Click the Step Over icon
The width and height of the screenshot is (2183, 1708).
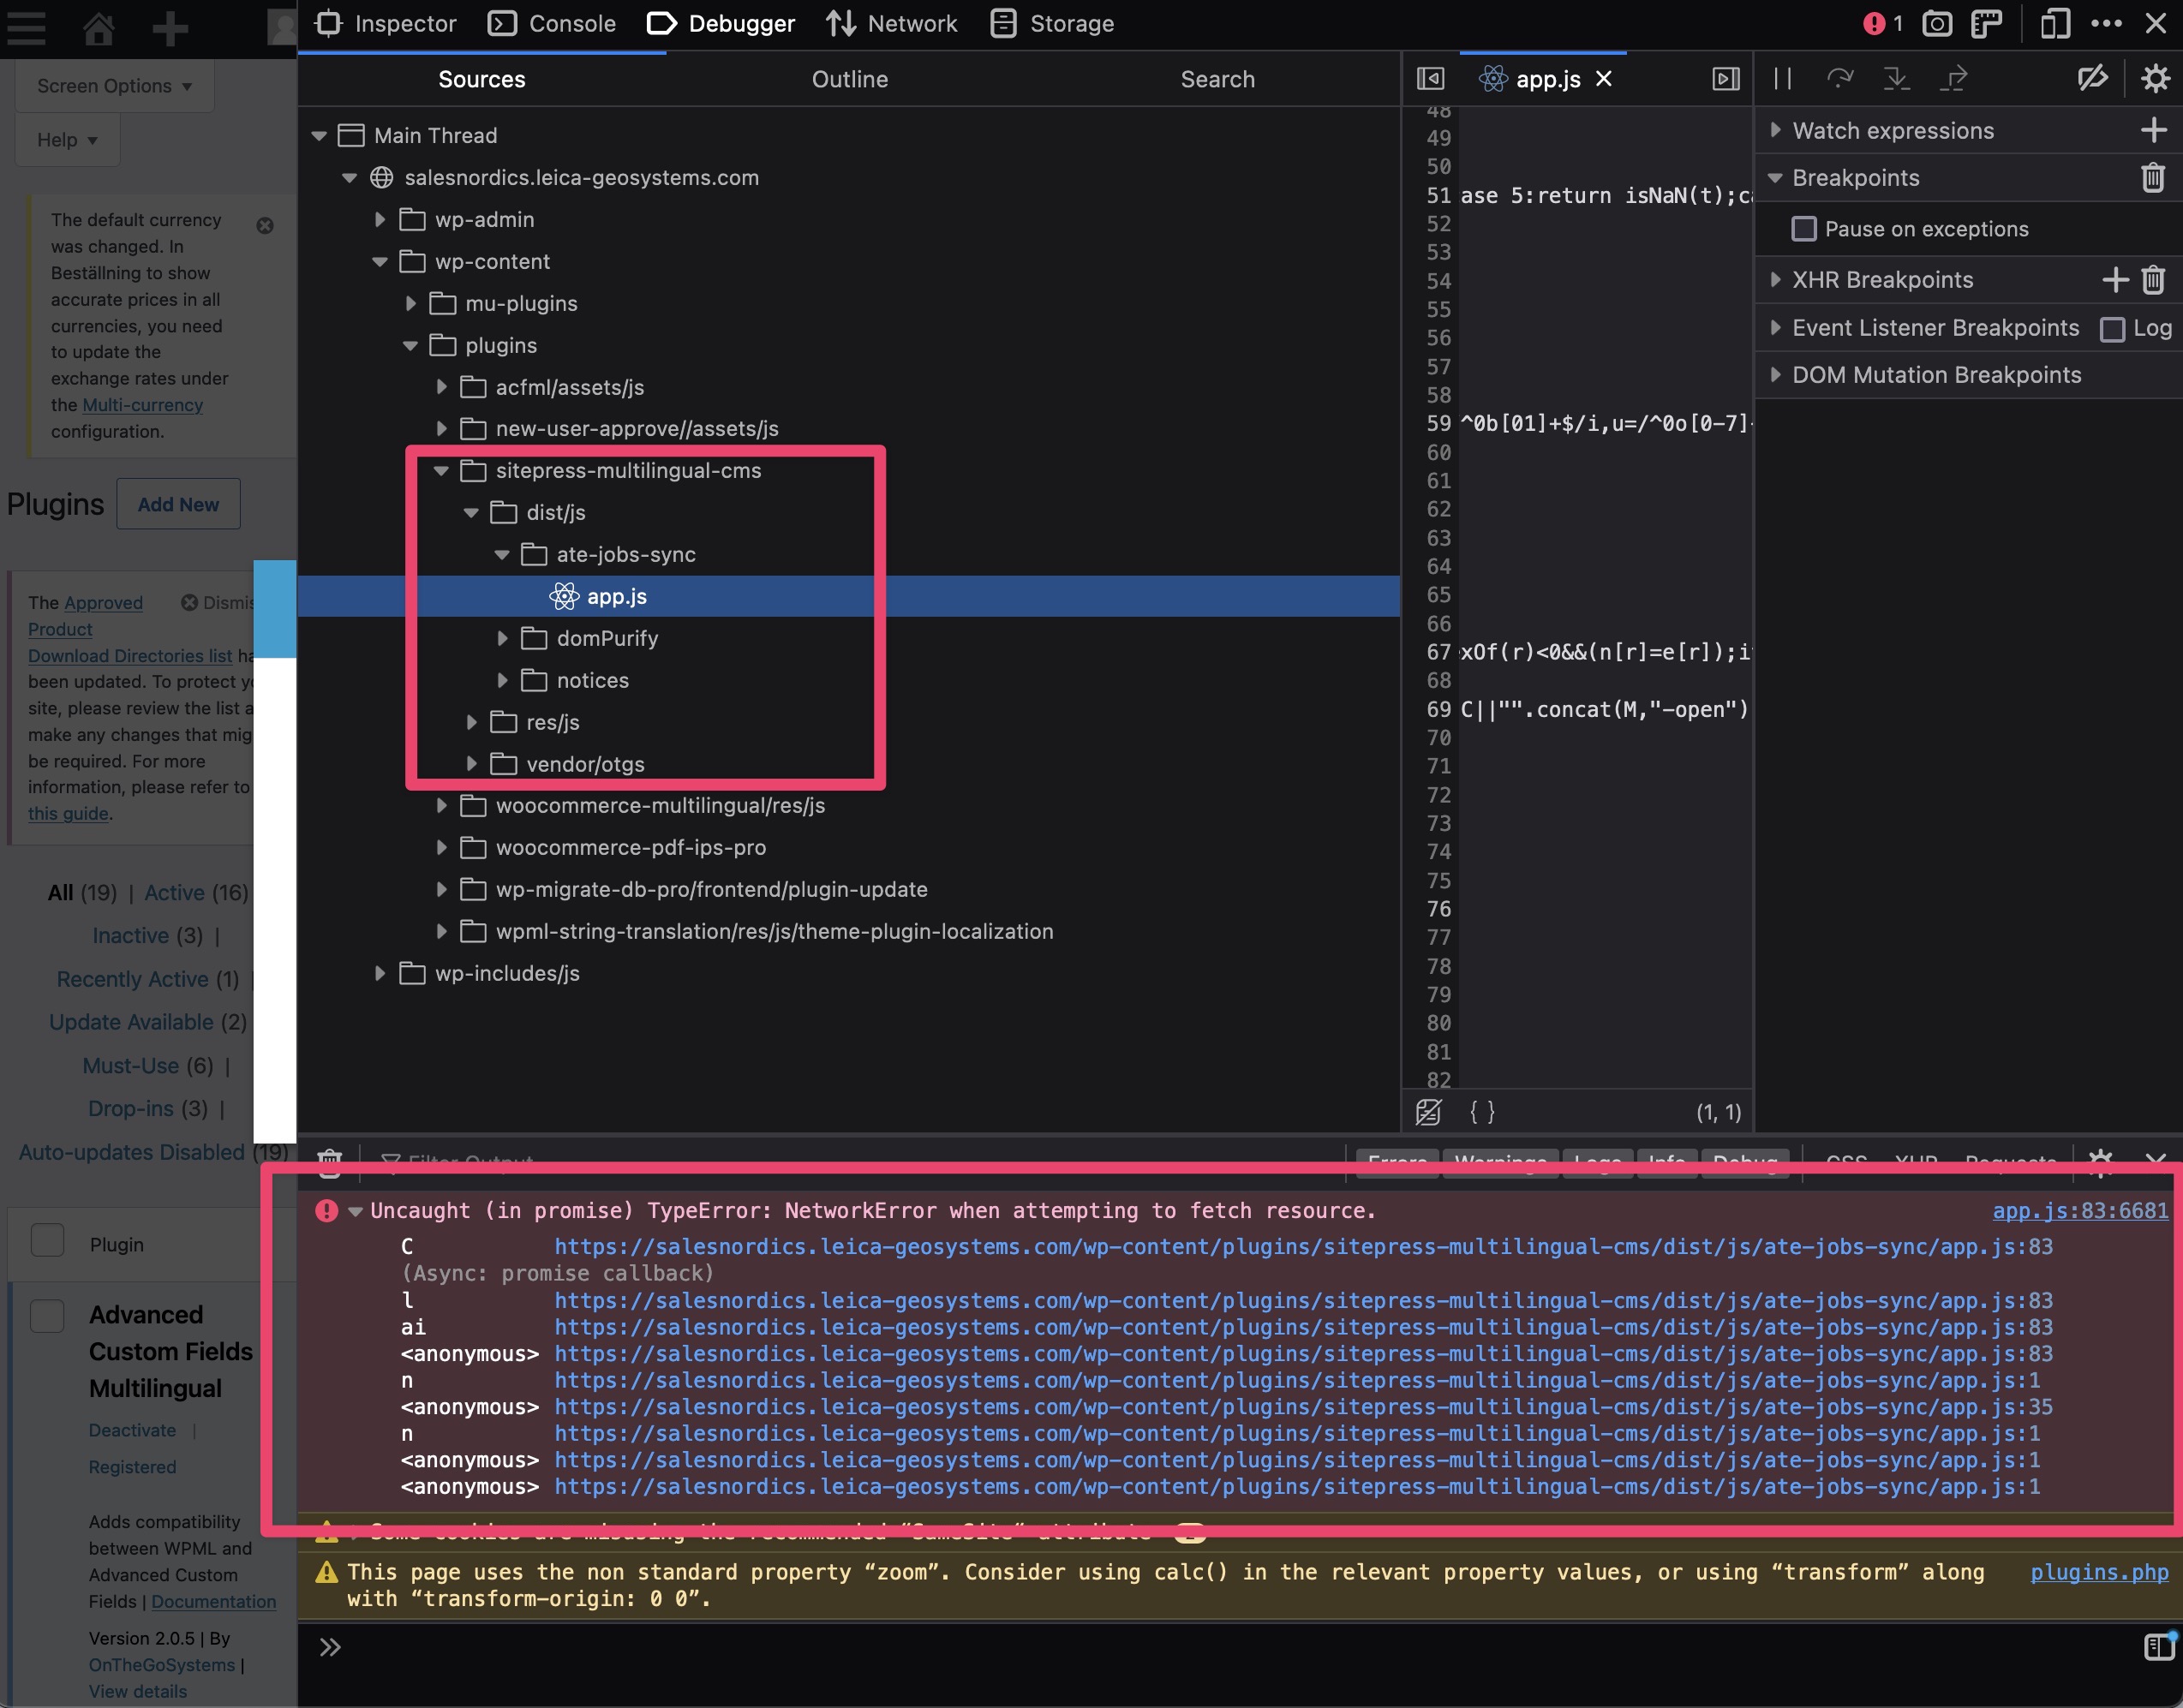click(1839, 78)
